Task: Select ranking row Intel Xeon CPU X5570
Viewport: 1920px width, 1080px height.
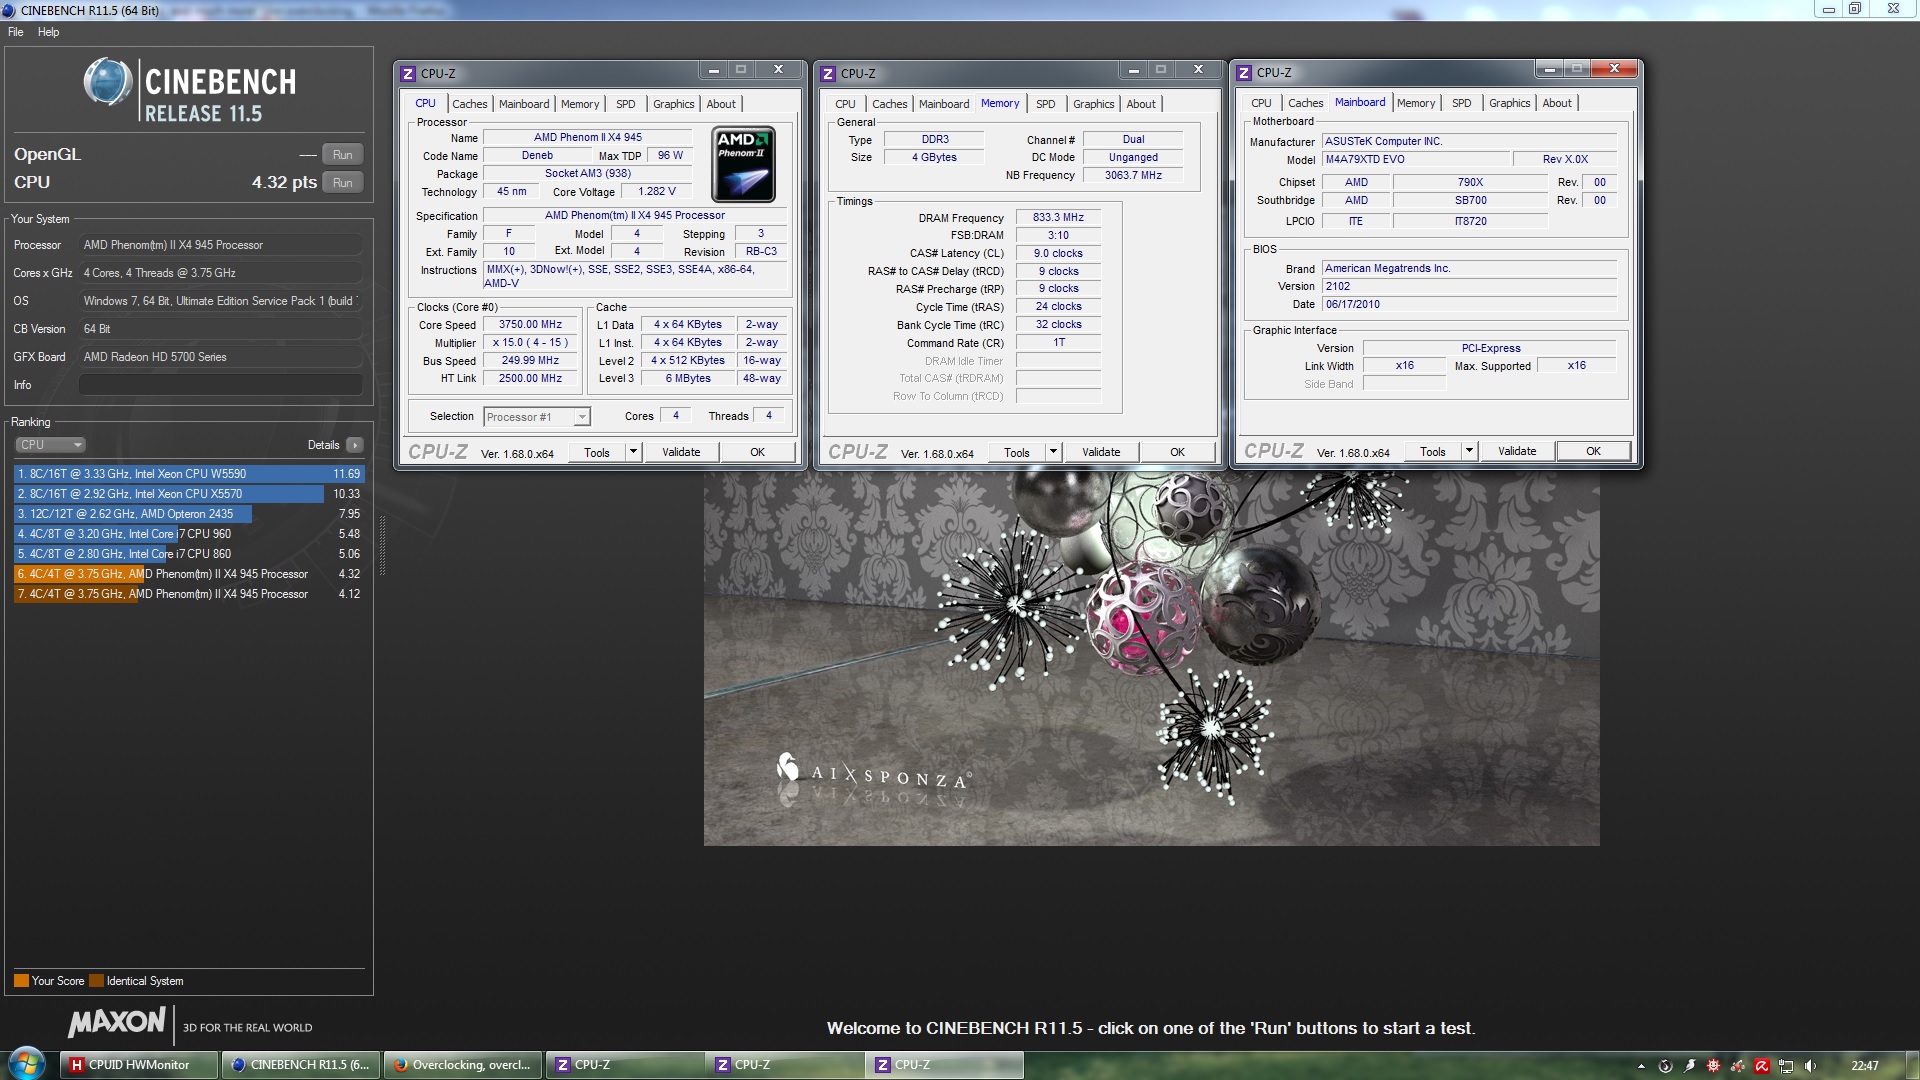Action: pos(189,494)
